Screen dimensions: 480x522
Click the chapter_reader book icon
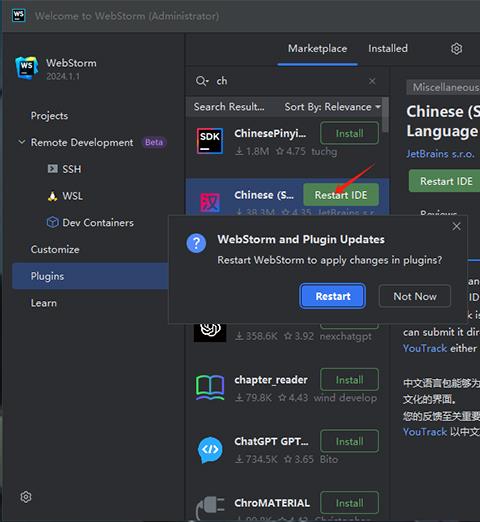(x=210, y=388)
